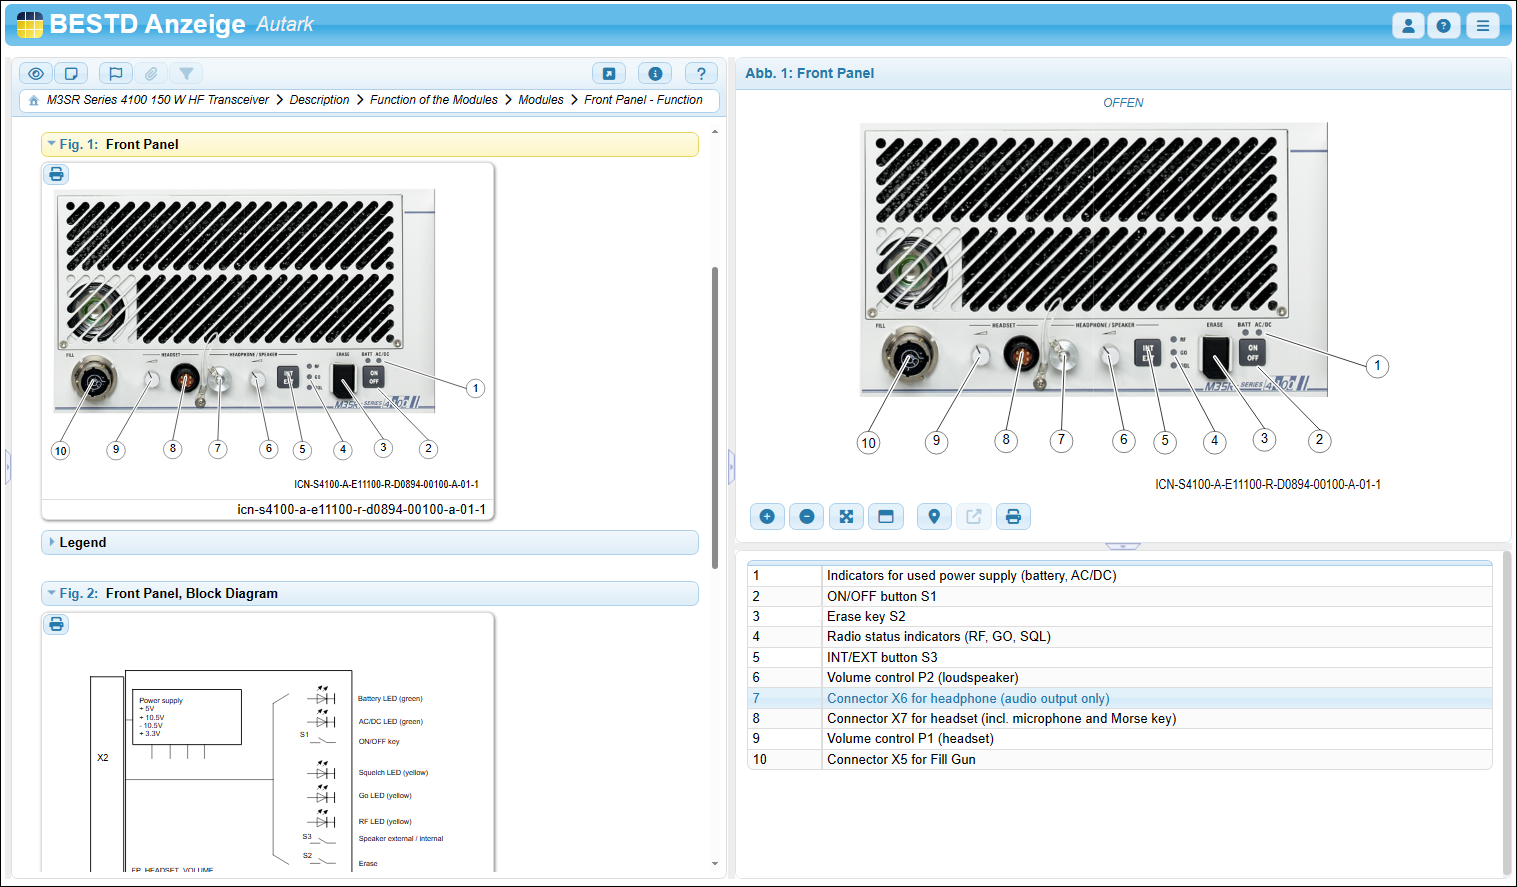Open the hamburger menu in header
Viewport: 1517px width, 887px height.
tap(1483, 26)
